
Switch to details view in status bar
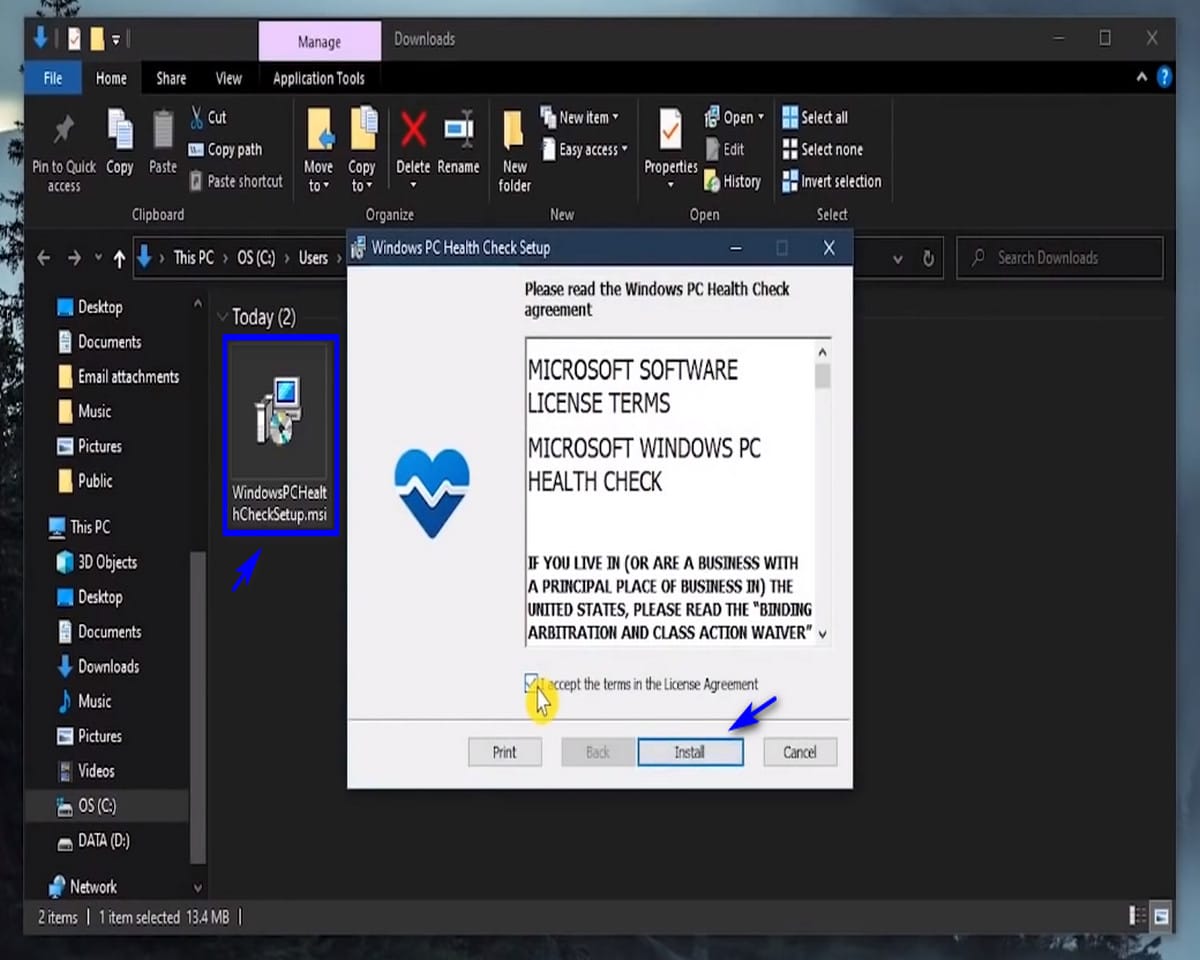(1138, 916)
